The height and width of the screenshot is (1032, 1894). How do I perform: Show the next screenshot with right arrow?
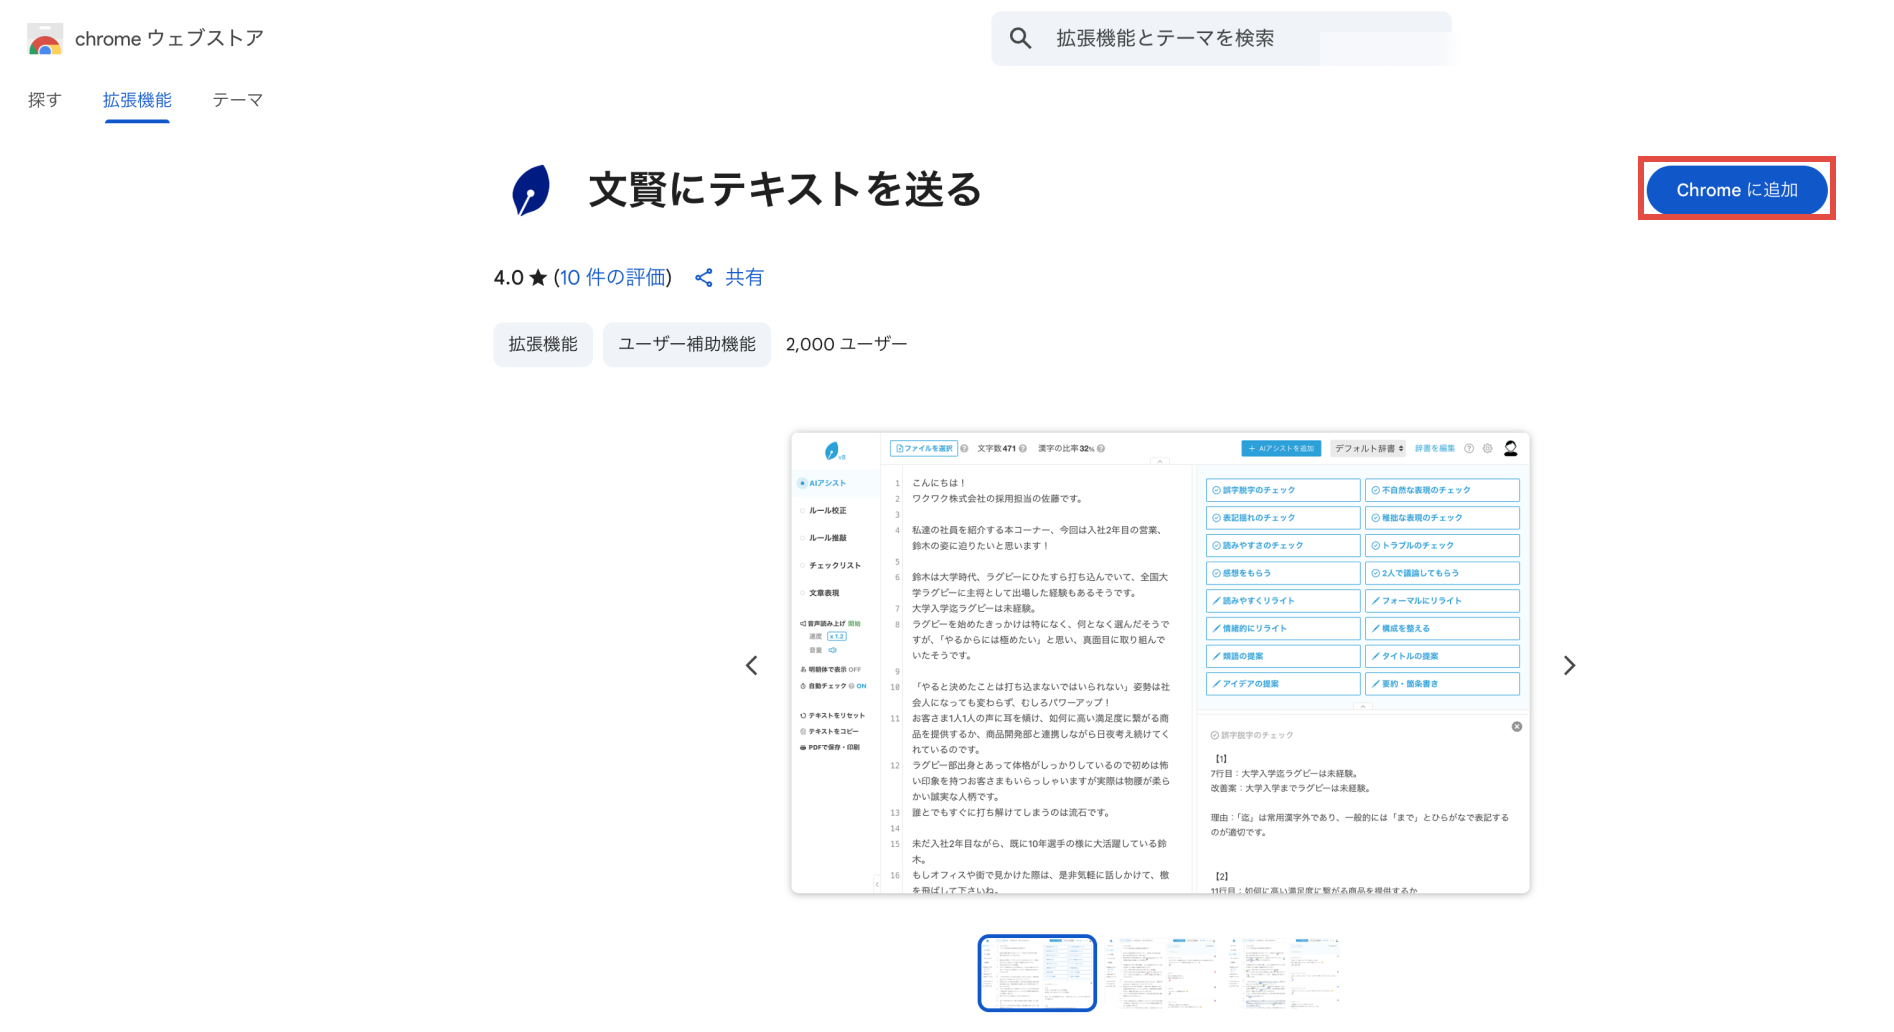(1569, 666)
